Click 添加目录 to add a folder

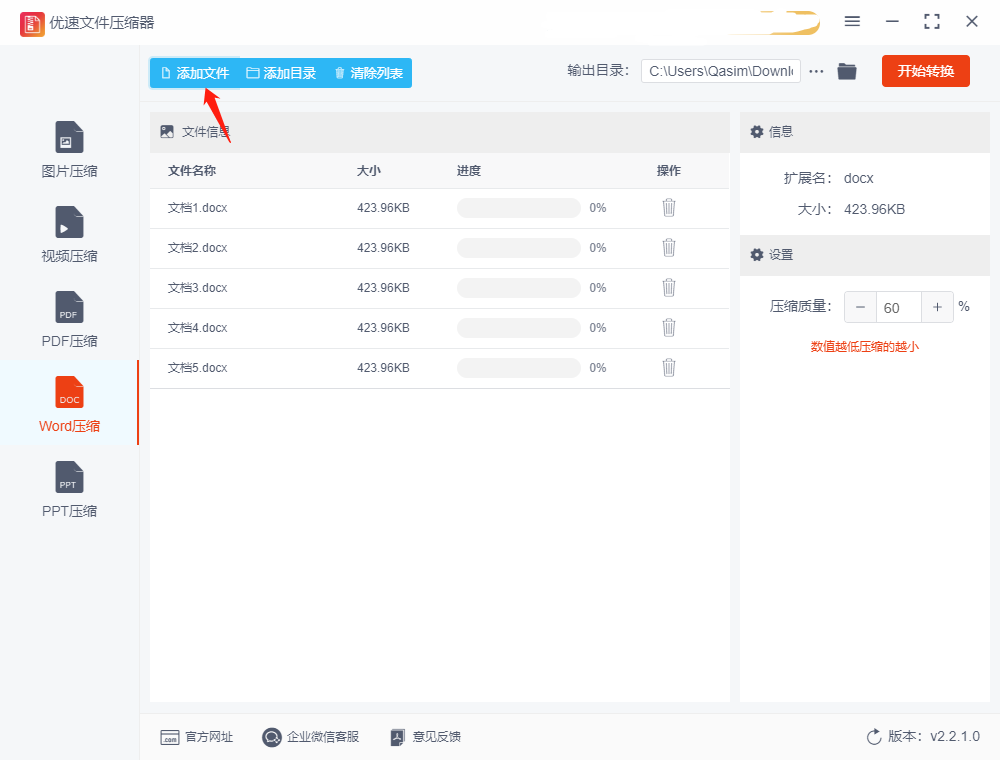(x=281, y=73)
